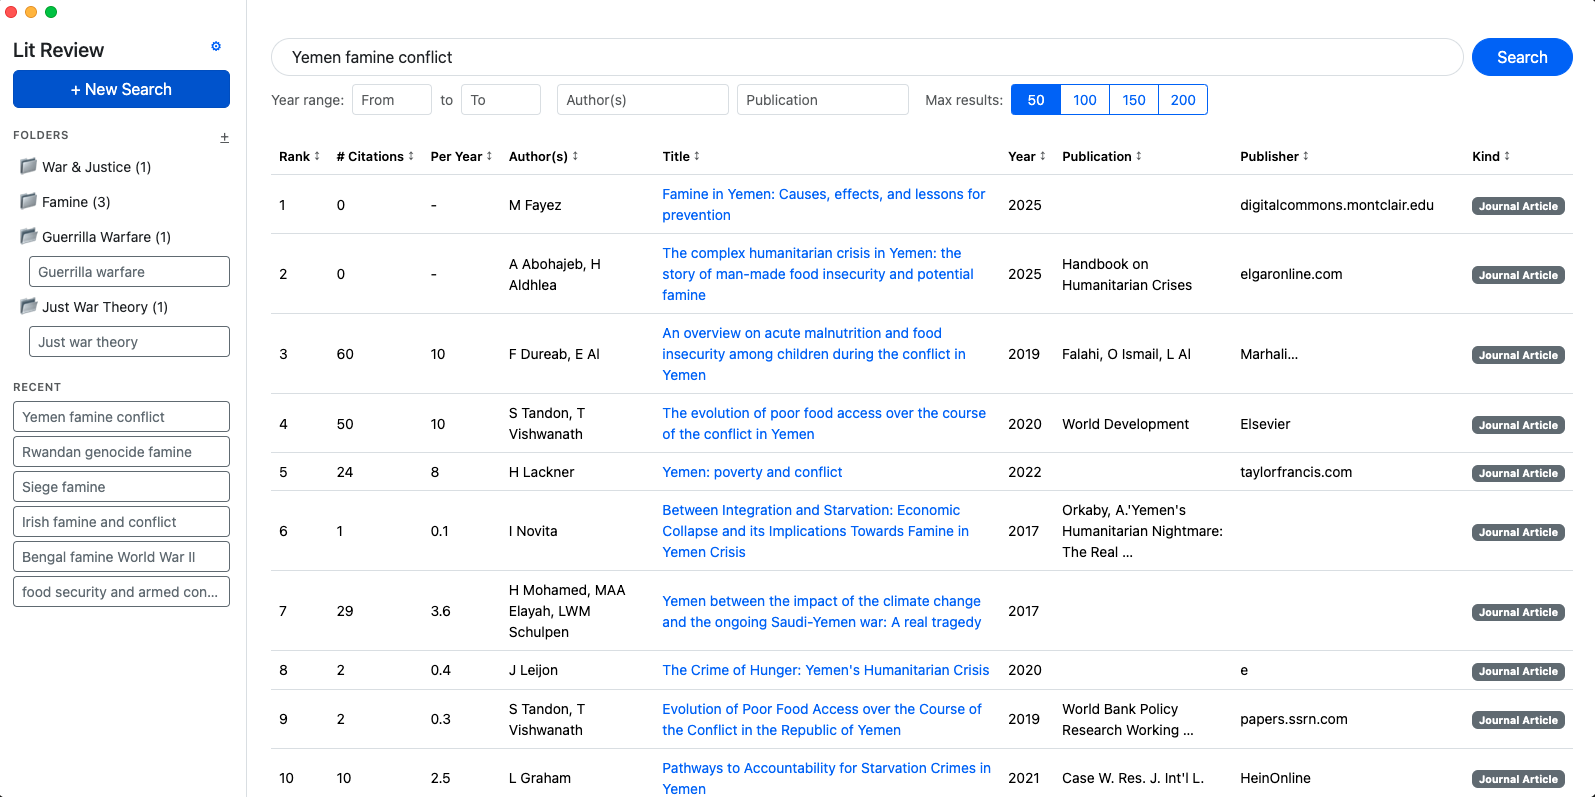Select recent 'Bengal famine World War II'
The height and width of the screenshot is (797, 1595).
click(121, 557)
